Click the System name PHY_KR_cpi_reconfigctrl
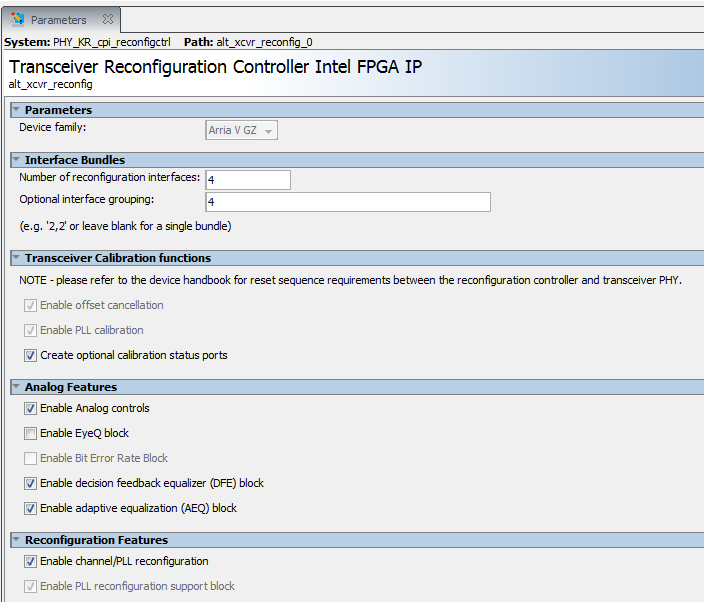 (x=112, y=42)
